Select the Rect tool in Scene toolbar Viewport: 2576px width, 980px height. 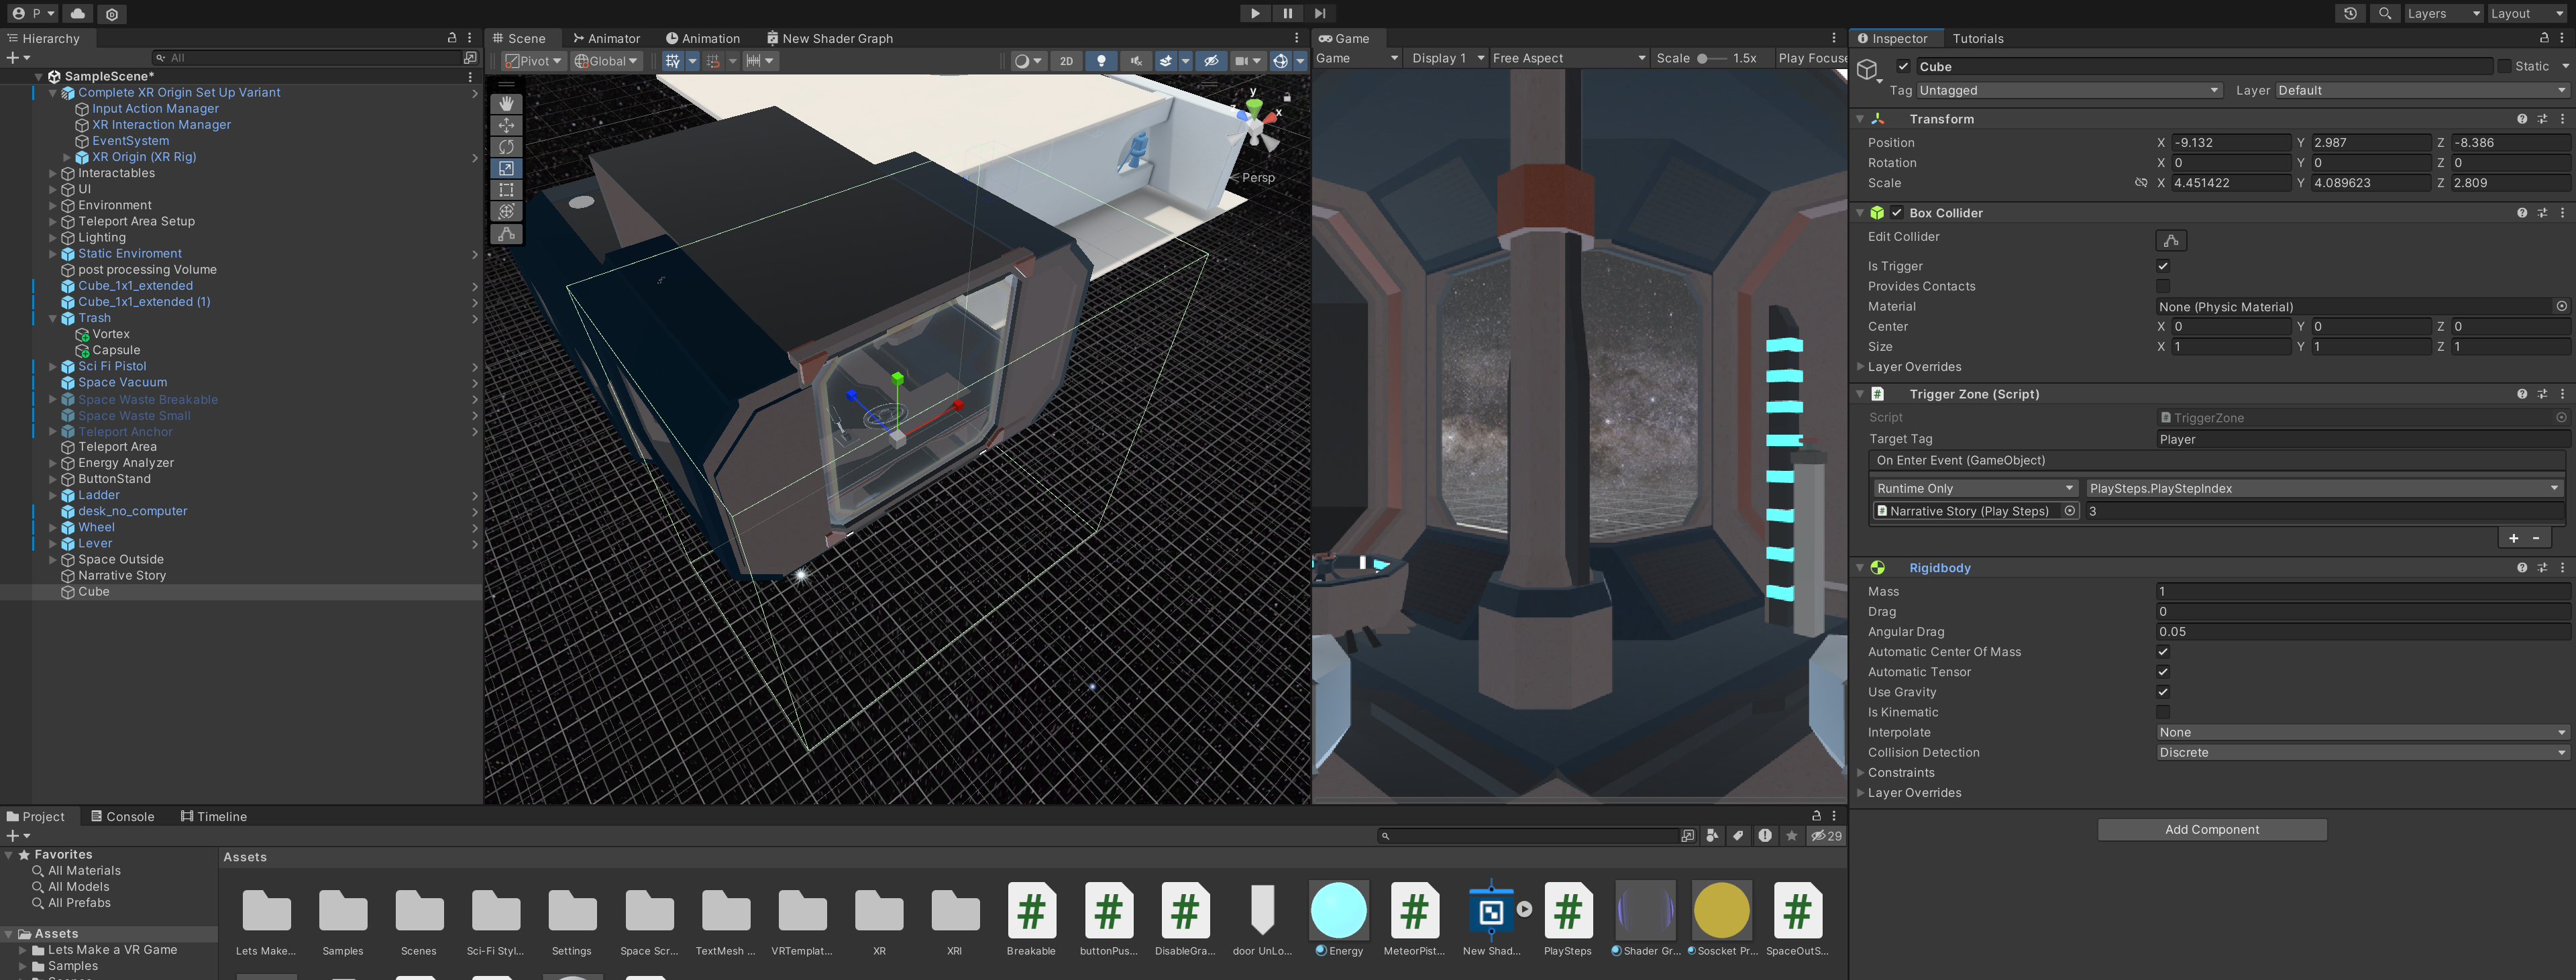[506, 190]
